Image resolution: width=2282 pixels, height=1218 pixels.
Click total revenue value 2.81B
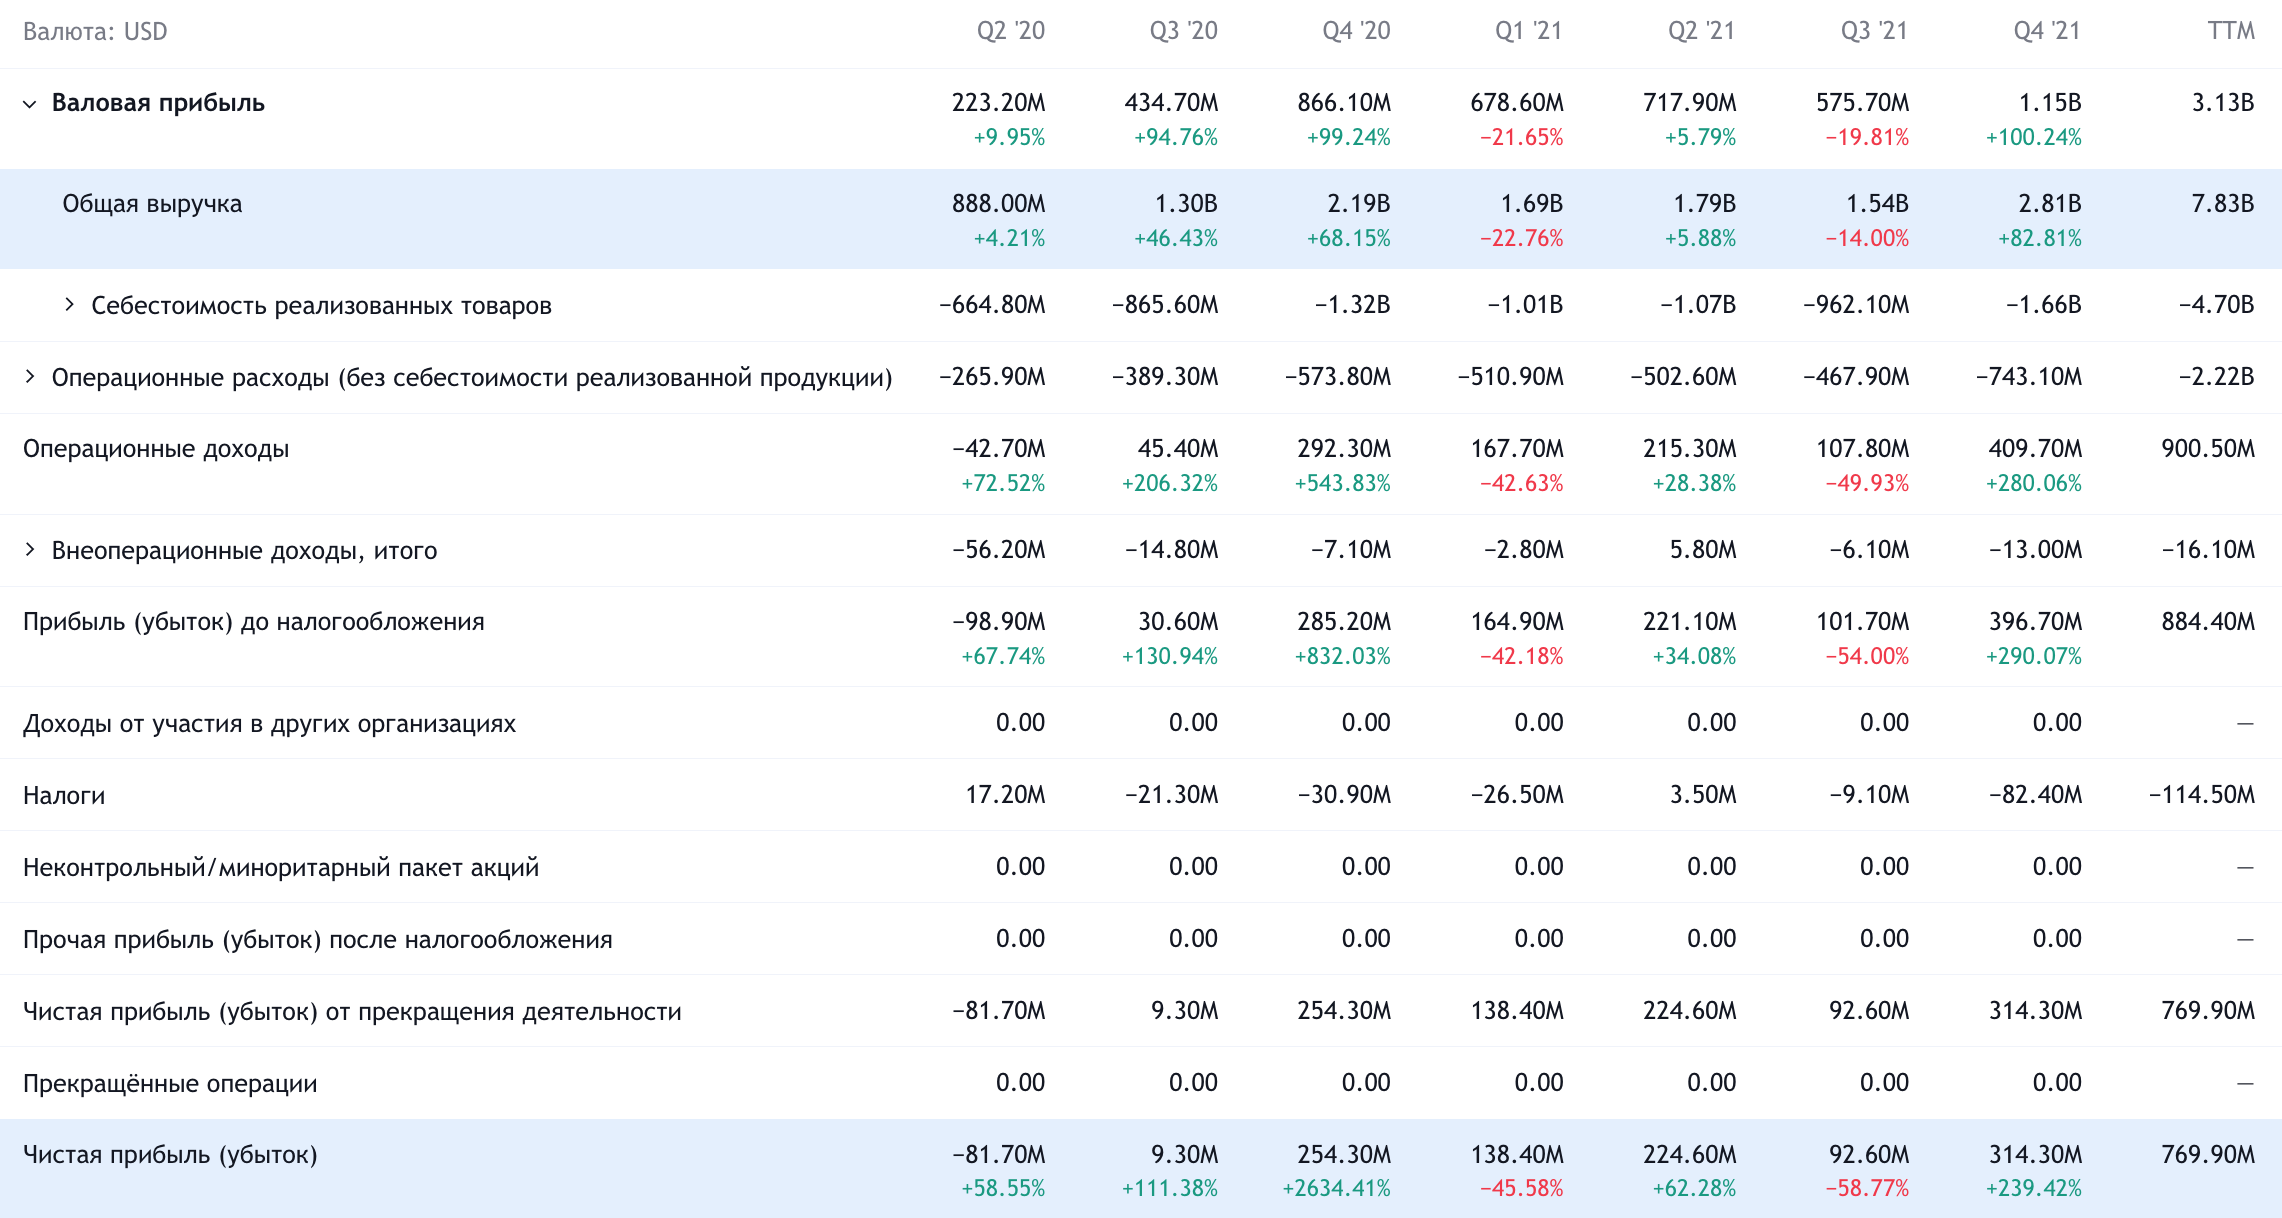[x=2050, y=204]
